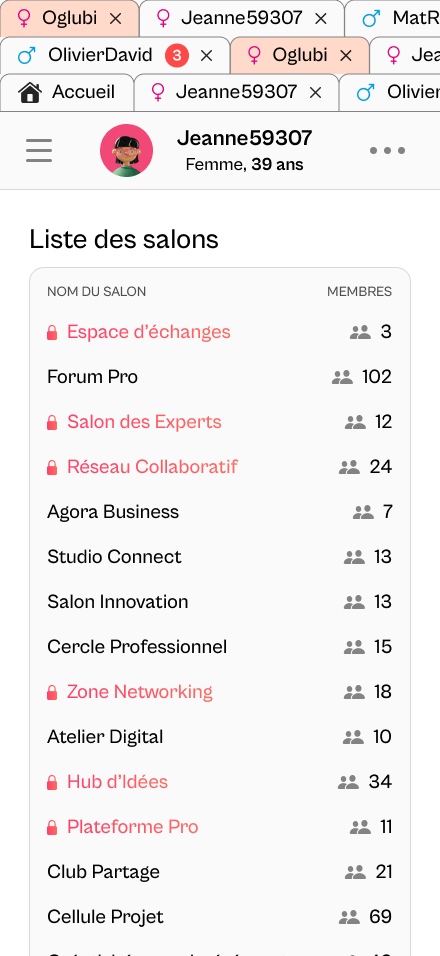Click the members icon for Forum Pro

pyautogui.click(x=342, y=377)
